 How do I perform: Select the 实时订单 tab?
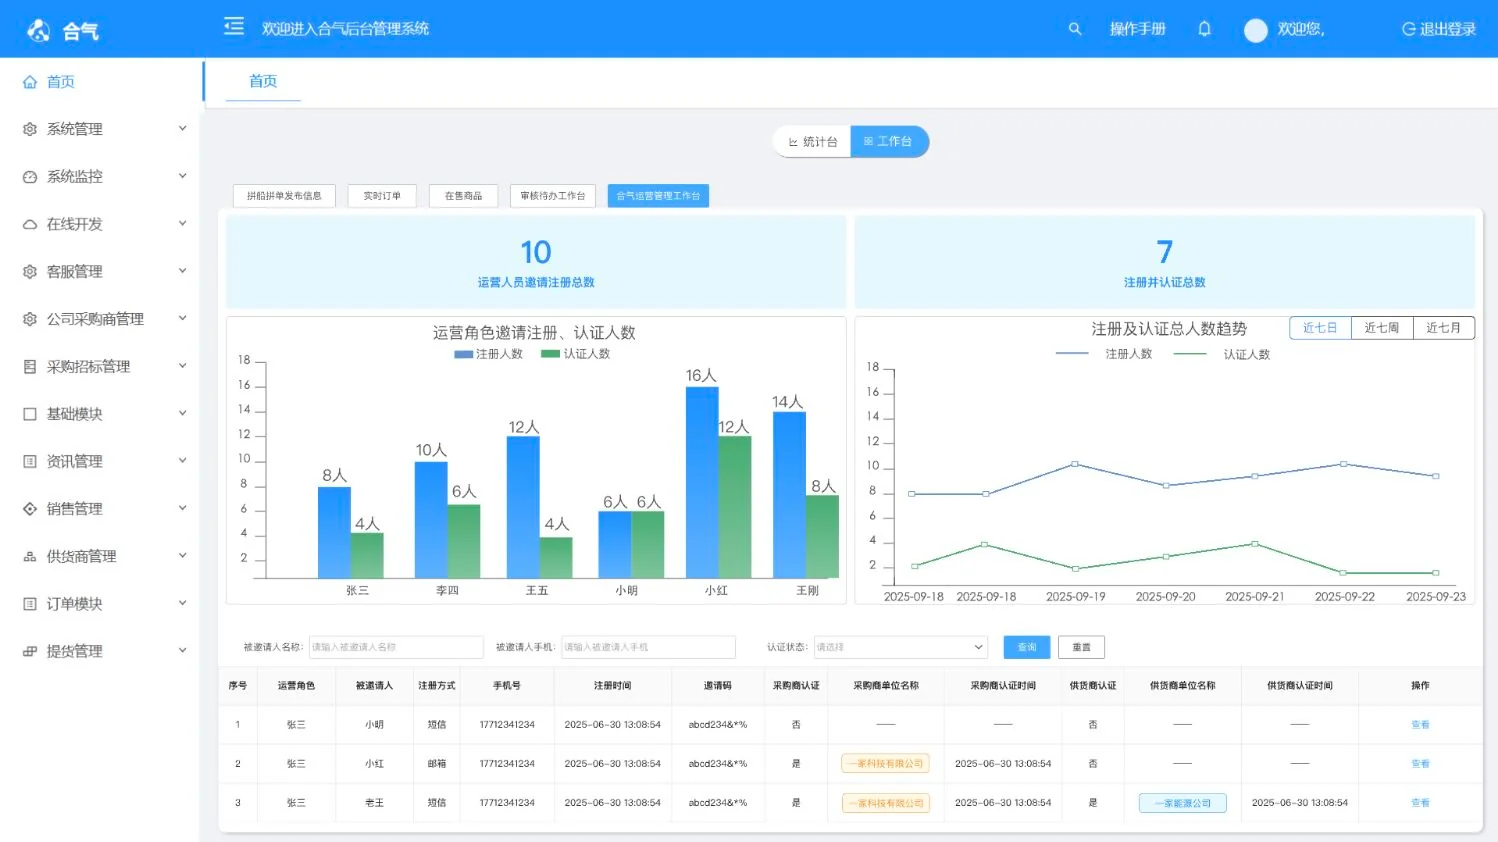382,196
